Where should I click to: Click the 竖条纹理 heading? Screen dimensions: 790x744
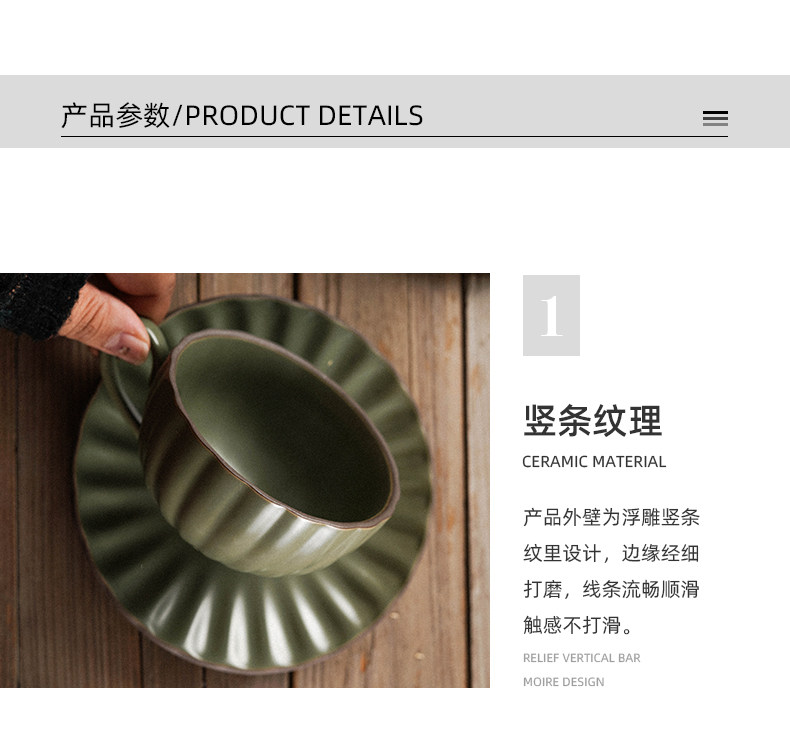click(x=592, y=421)
